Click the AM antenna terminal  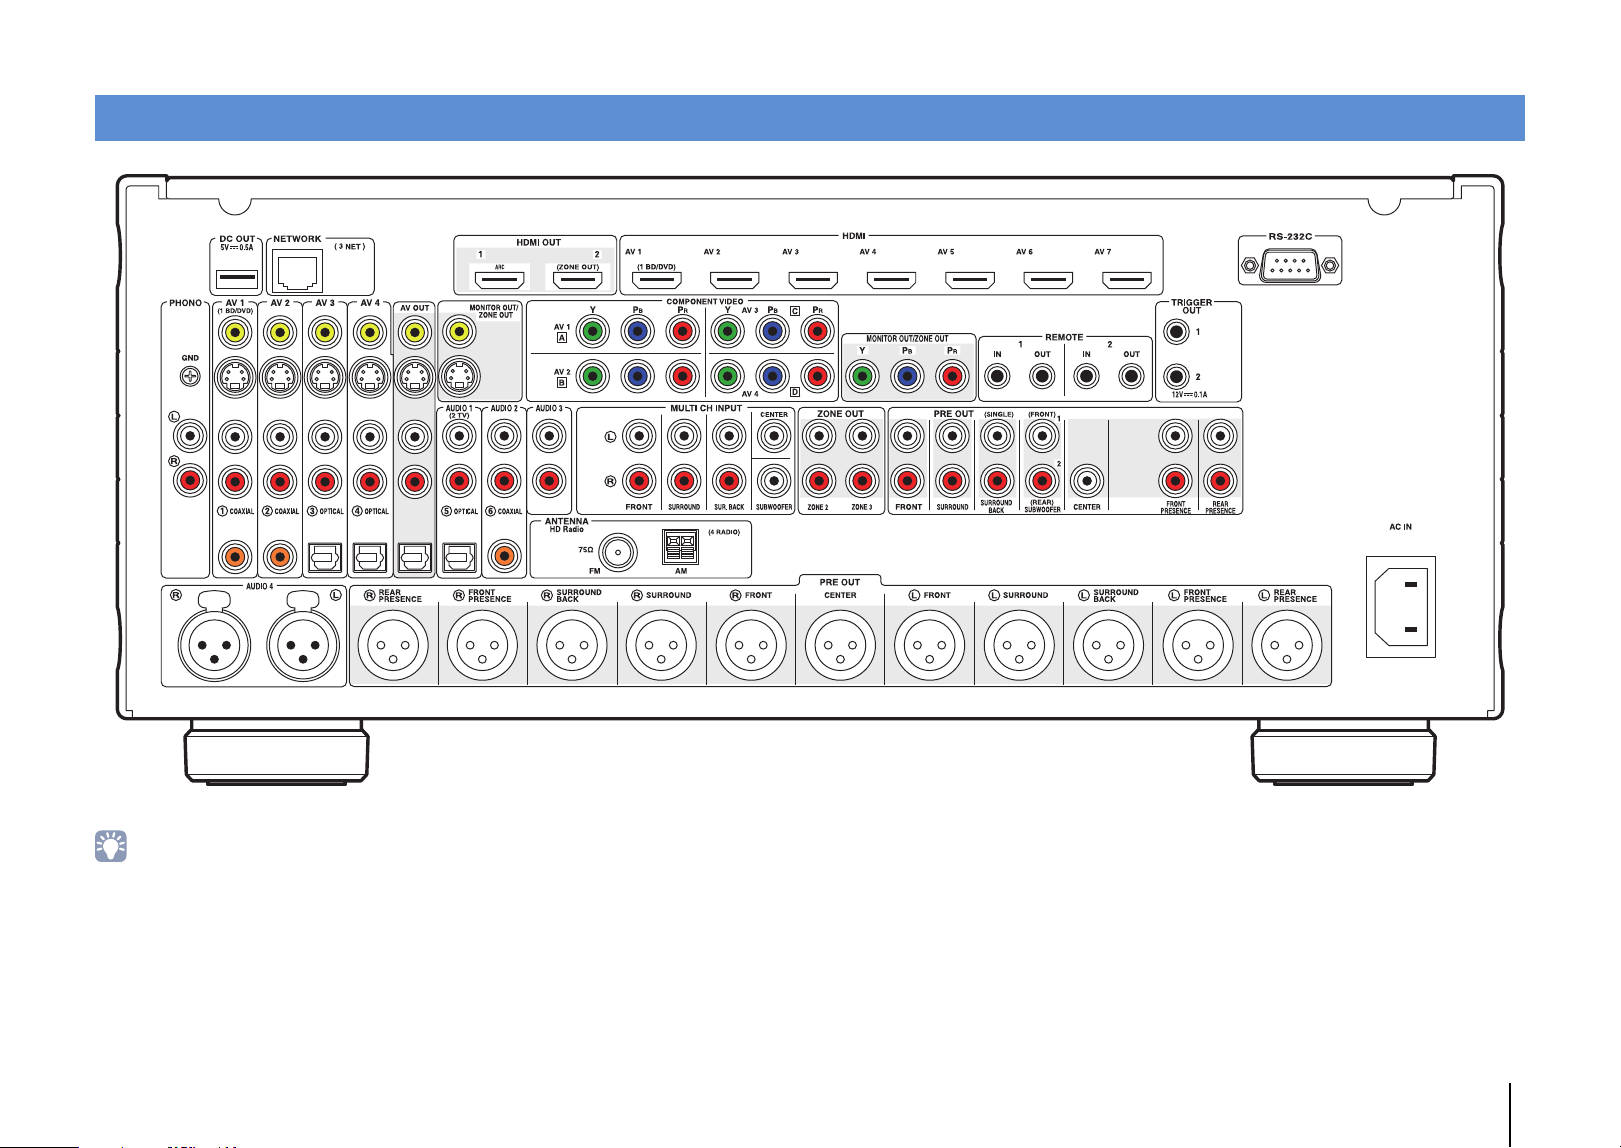tap(680, 548)
